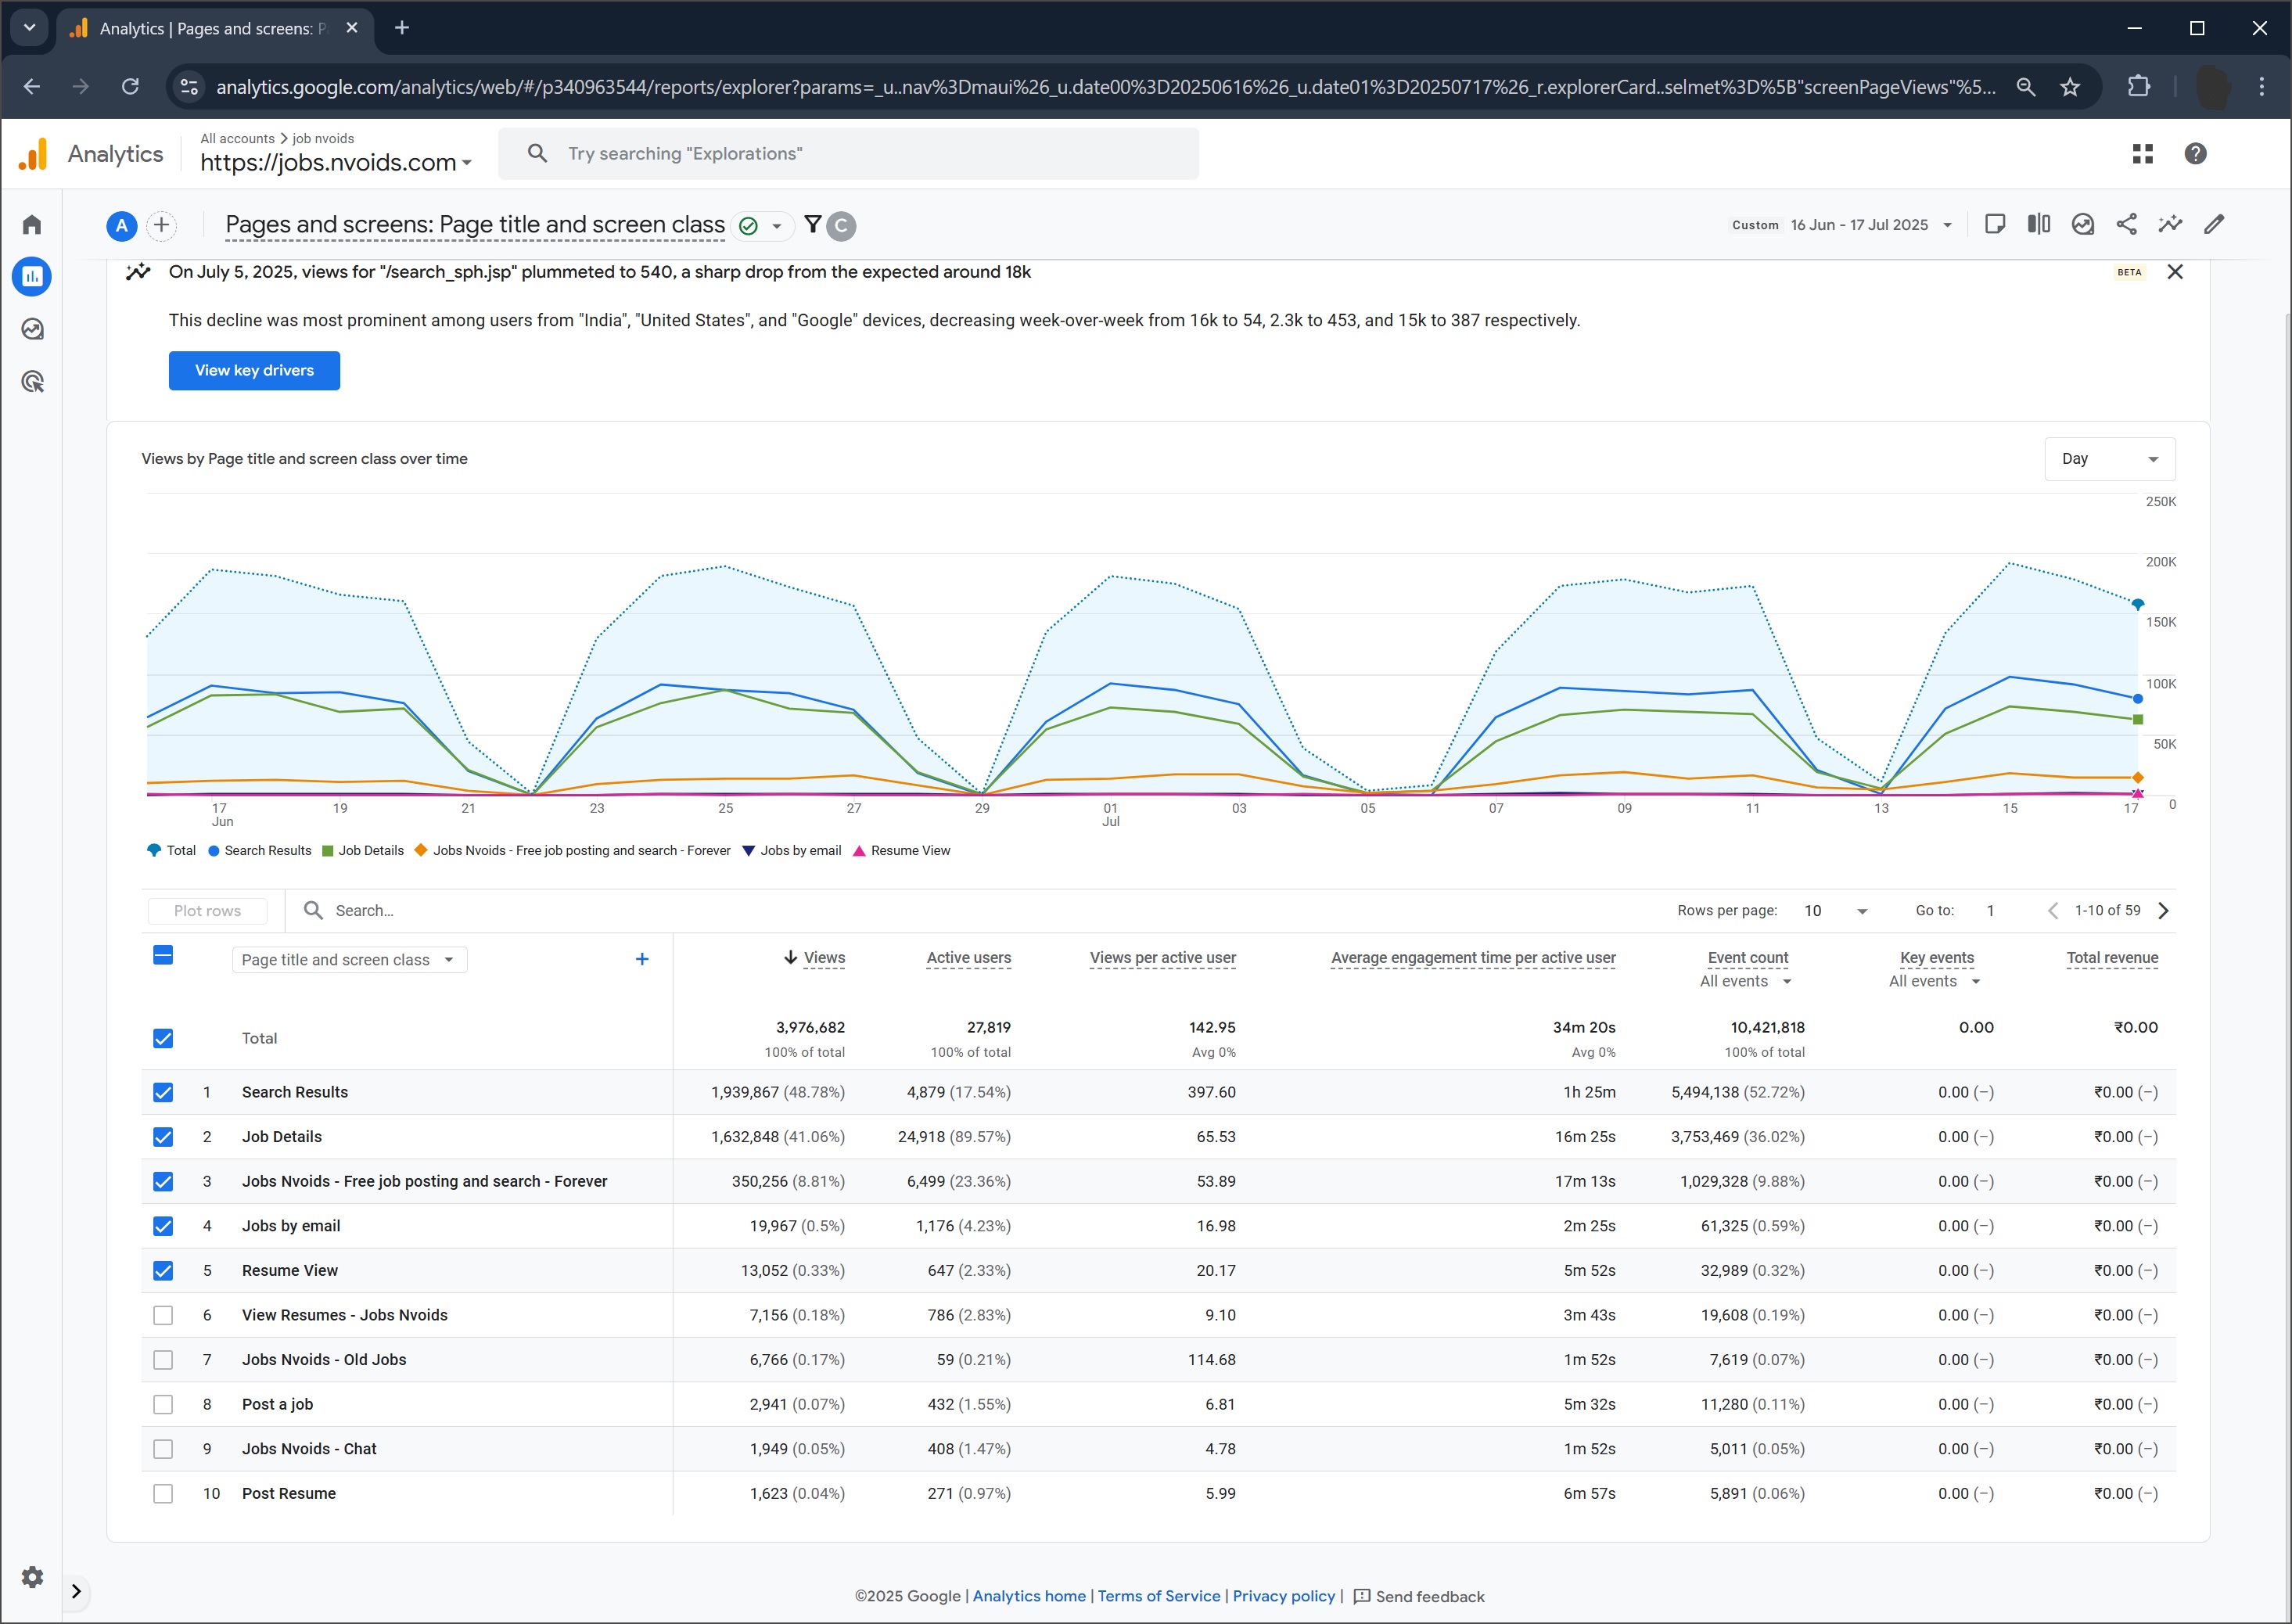Tick the Post a job row checkbox
This screenshot has width=2292, height=1624.
(163, 1404)
